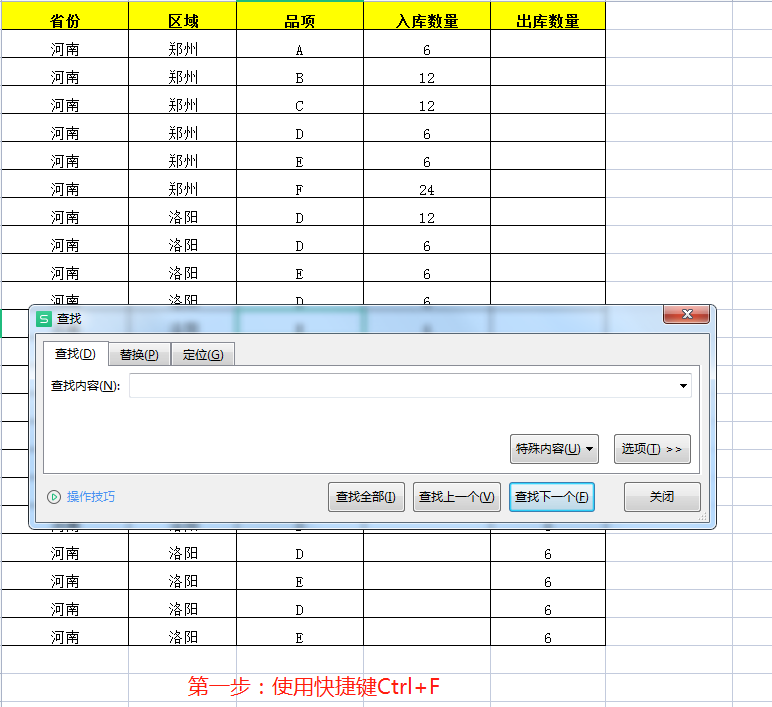Select 入库数量 12 in row B
This screenshot has width=772, height=707.
pyautogui.click(x=427, y=72)
